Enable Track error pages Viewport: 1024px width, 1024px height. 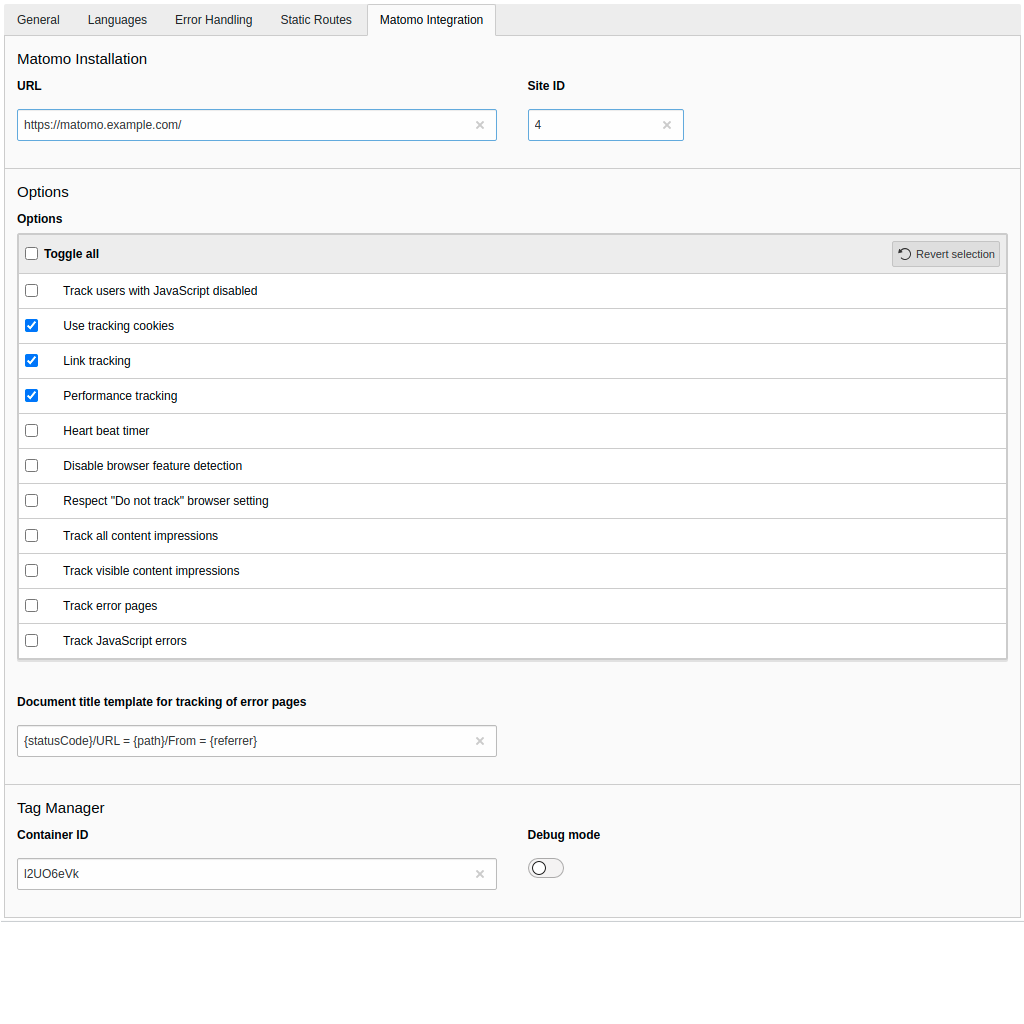(x=32, y=606)
